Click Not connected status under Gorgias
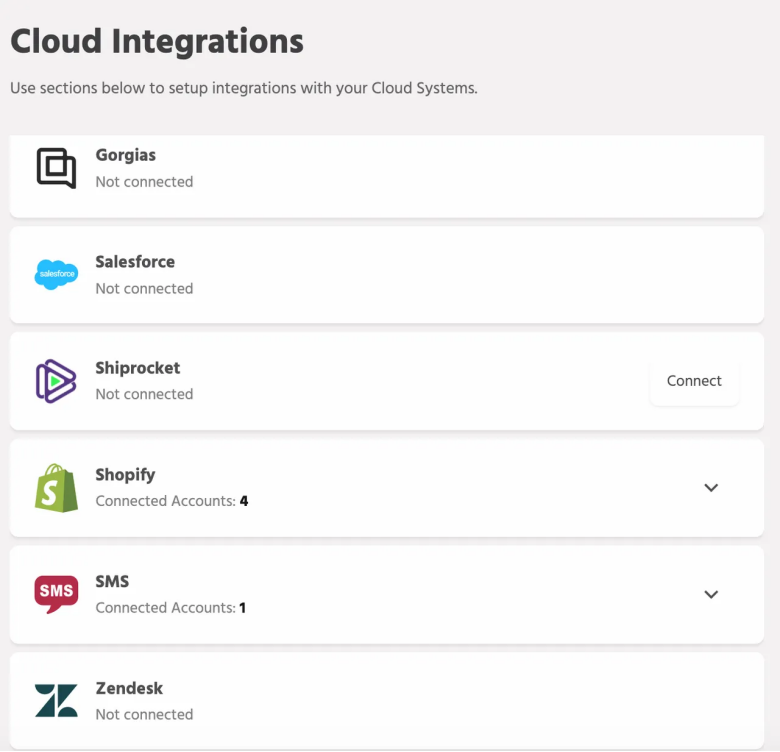Screen dimensions: 780x752 (x=144, y=182)
